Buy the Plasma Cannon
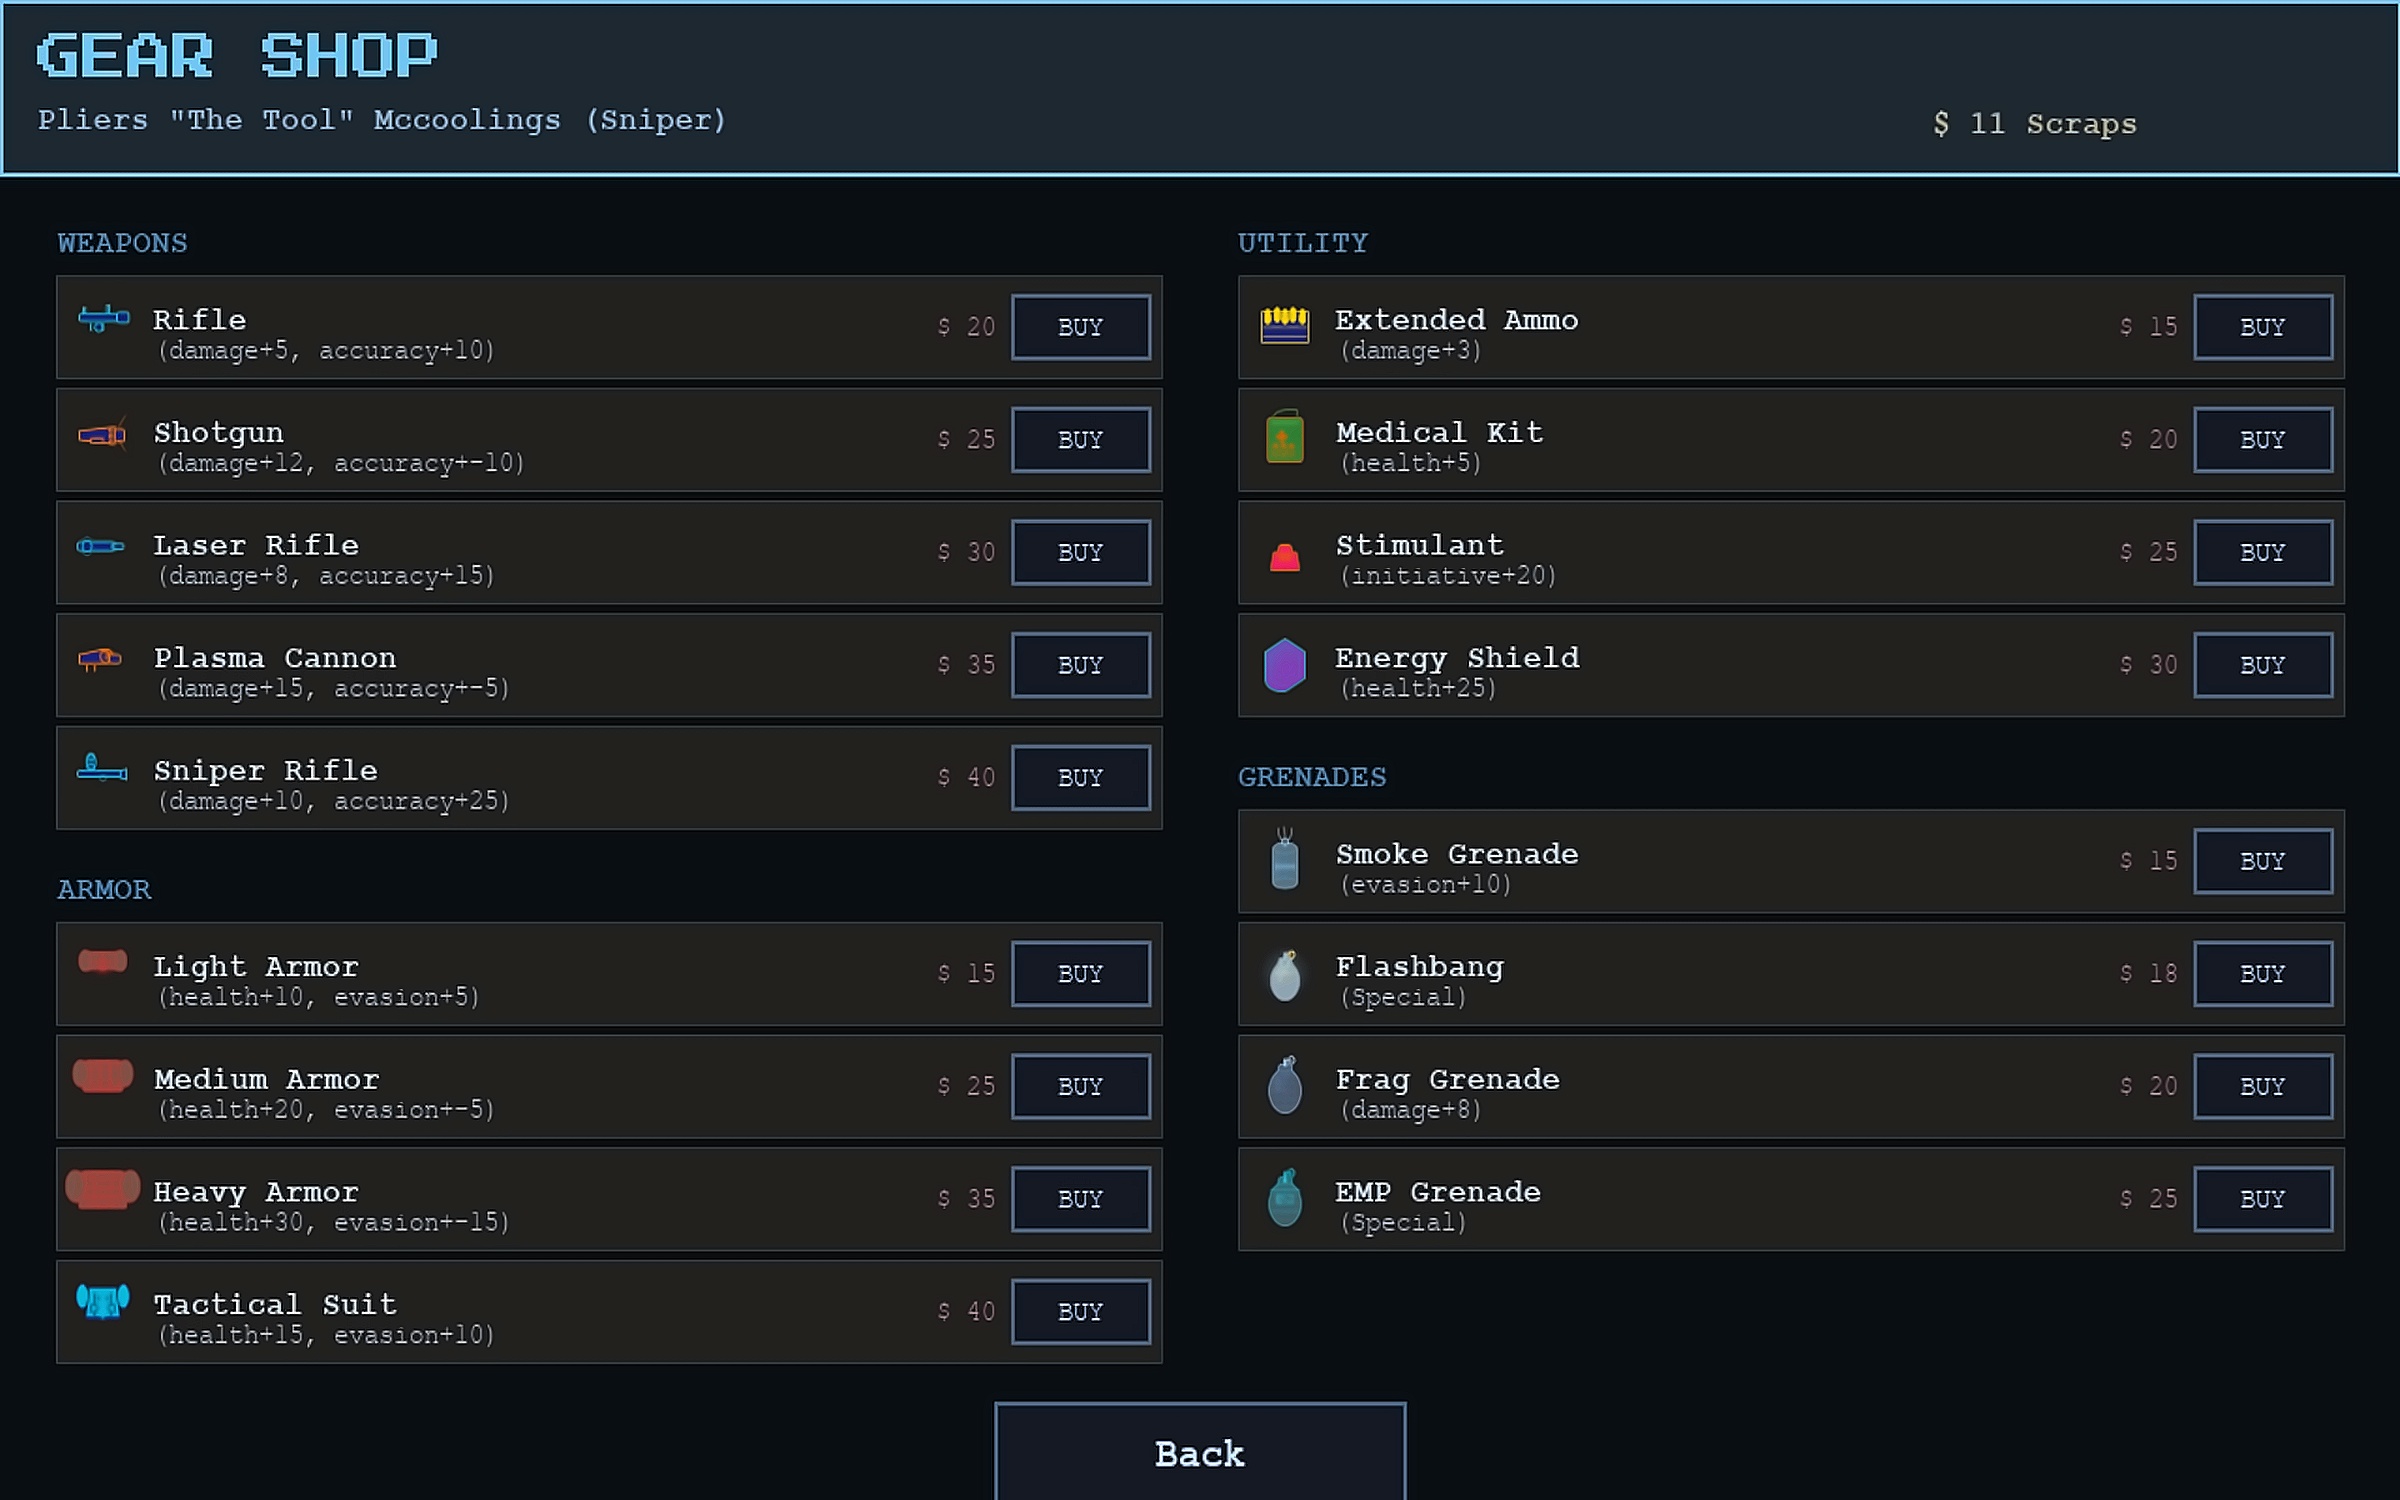Screen dimensions: 2400x1500 click(x=1080, y=665)
